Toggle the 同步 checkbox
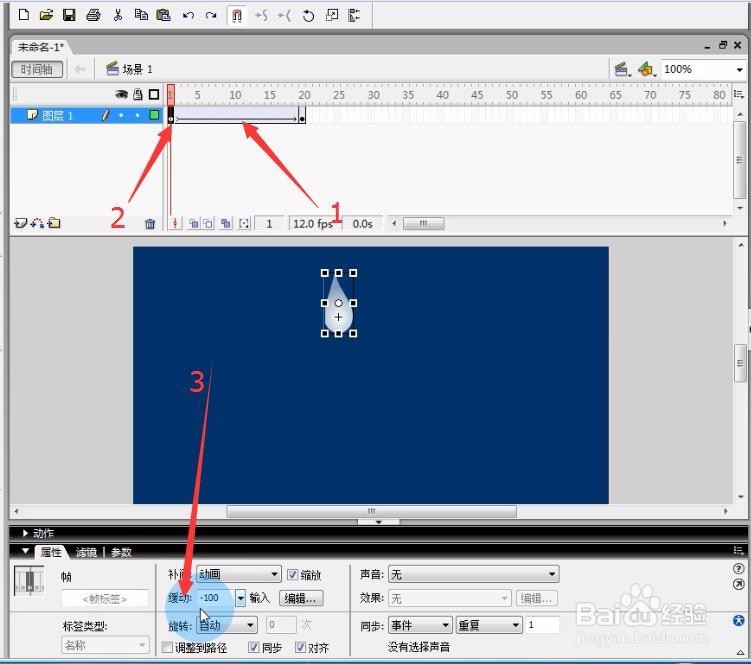Image resolution: width=751 pixels, height=664 pixels. tap(254, 648)
